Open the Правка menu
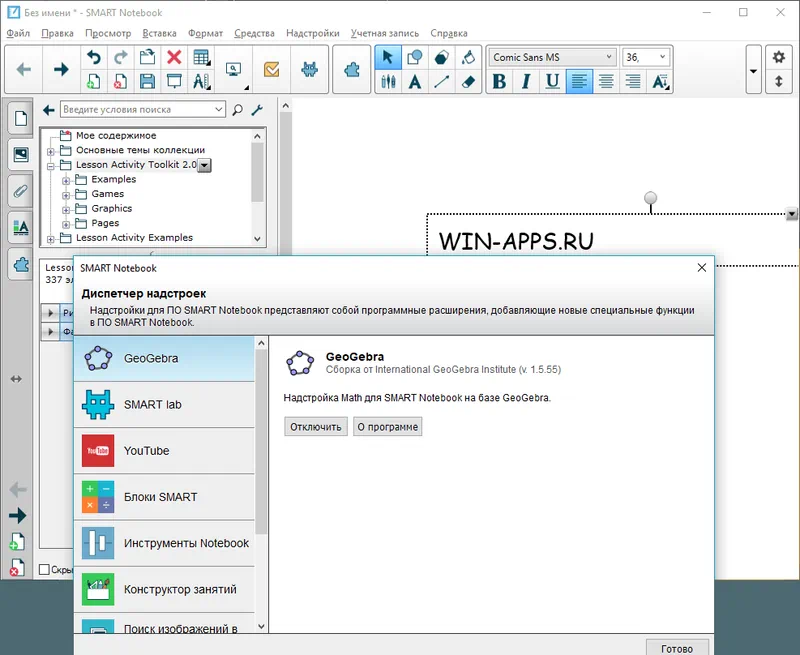Image resolution: width=800 pixels, height=655 pixels. (57, 33)
